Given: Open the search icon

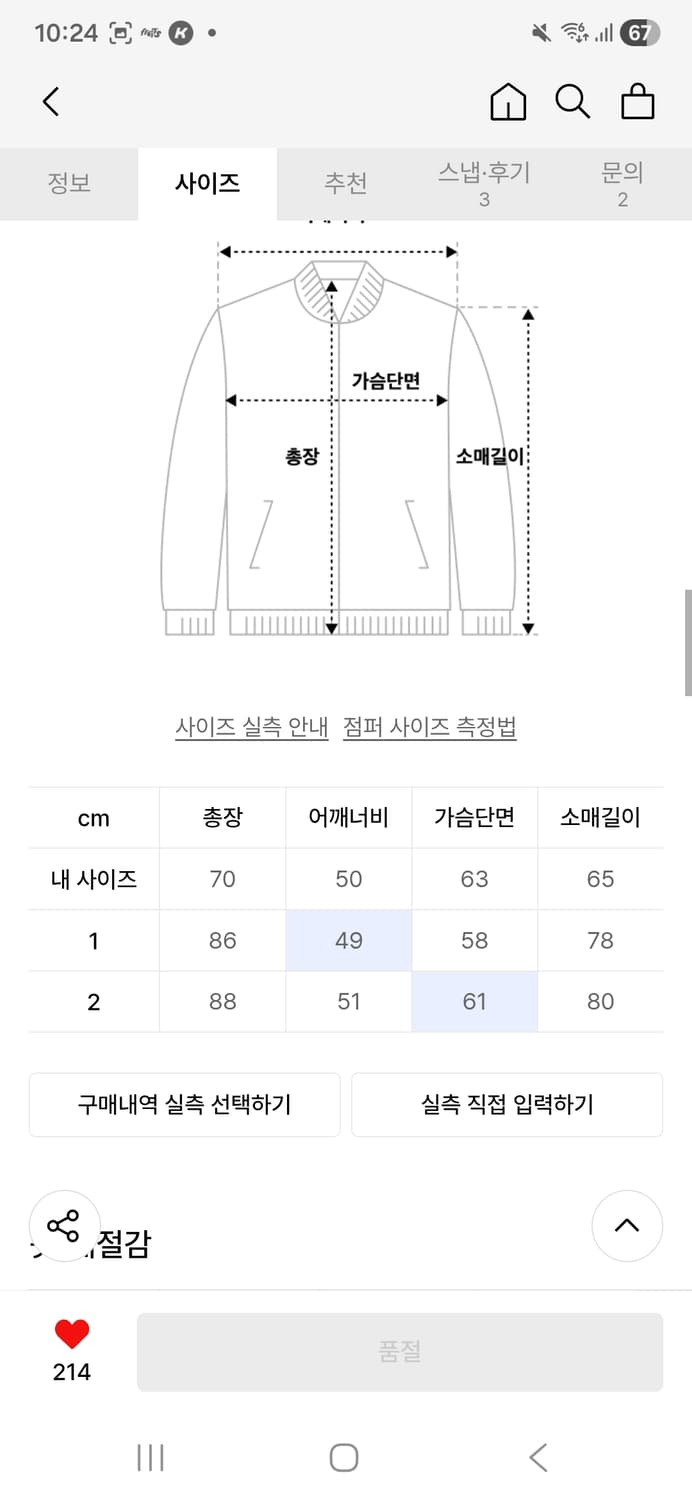Looking at the screenshot, I should pos(572,101).
